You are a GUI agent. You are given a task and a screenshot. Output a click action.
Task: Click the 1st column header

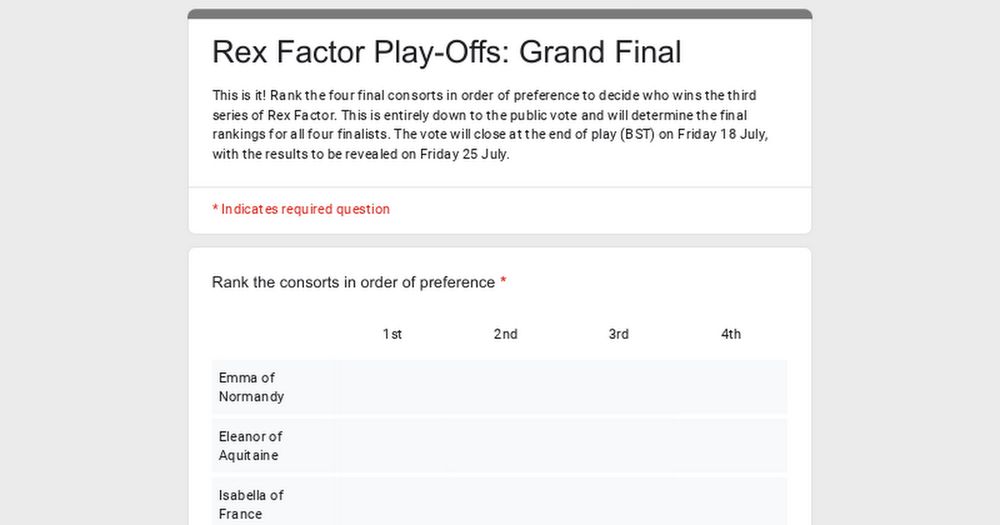392,334
